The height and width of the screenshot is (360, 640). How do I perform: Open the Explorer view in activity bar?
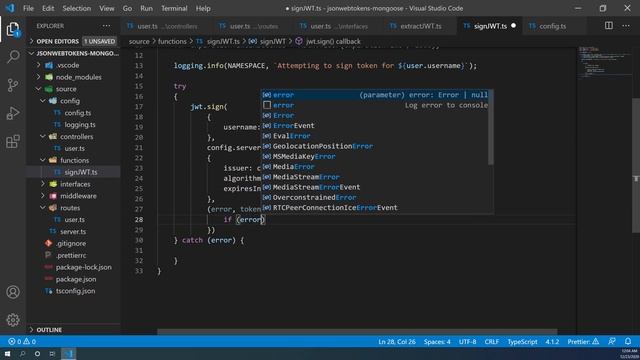coord(13,29)
